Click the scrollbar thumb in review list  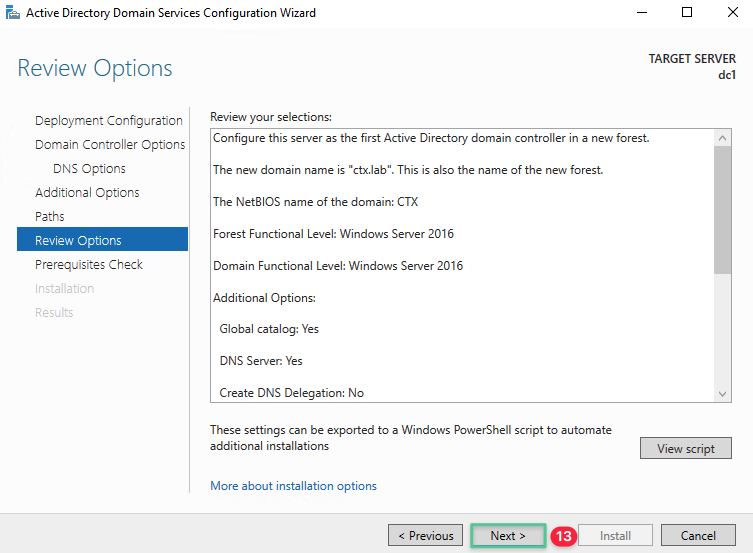722,210
